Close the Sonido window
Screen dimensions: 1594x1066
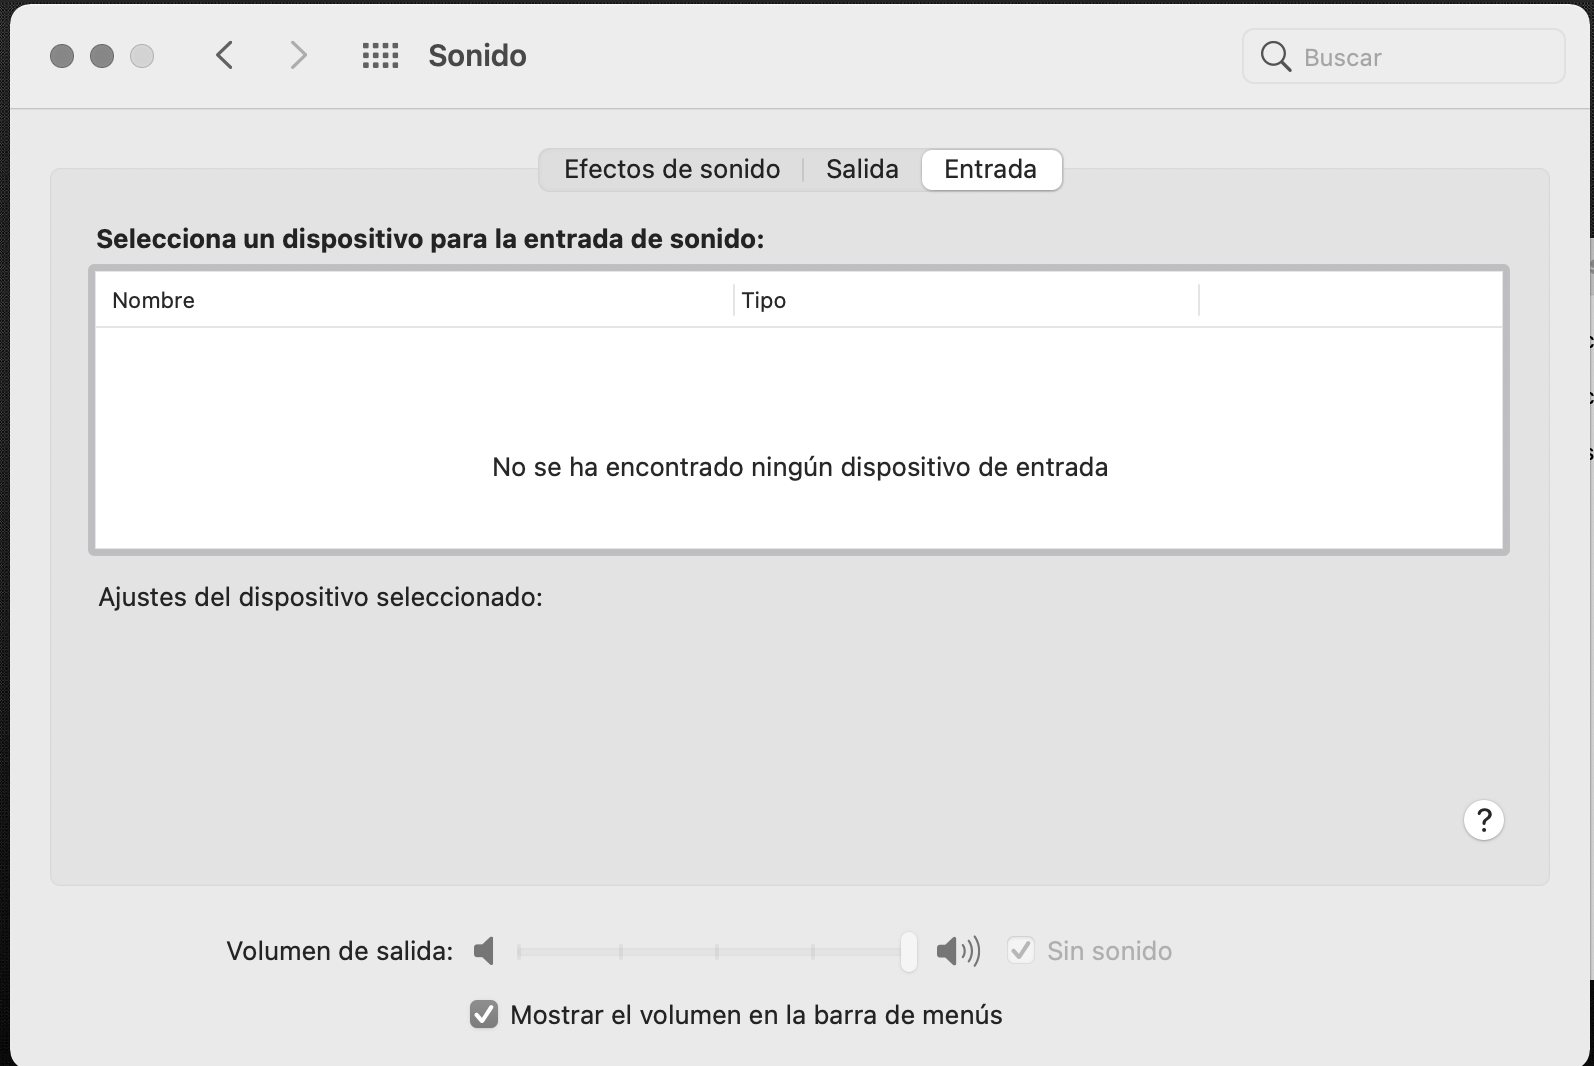tap(62, 56)
